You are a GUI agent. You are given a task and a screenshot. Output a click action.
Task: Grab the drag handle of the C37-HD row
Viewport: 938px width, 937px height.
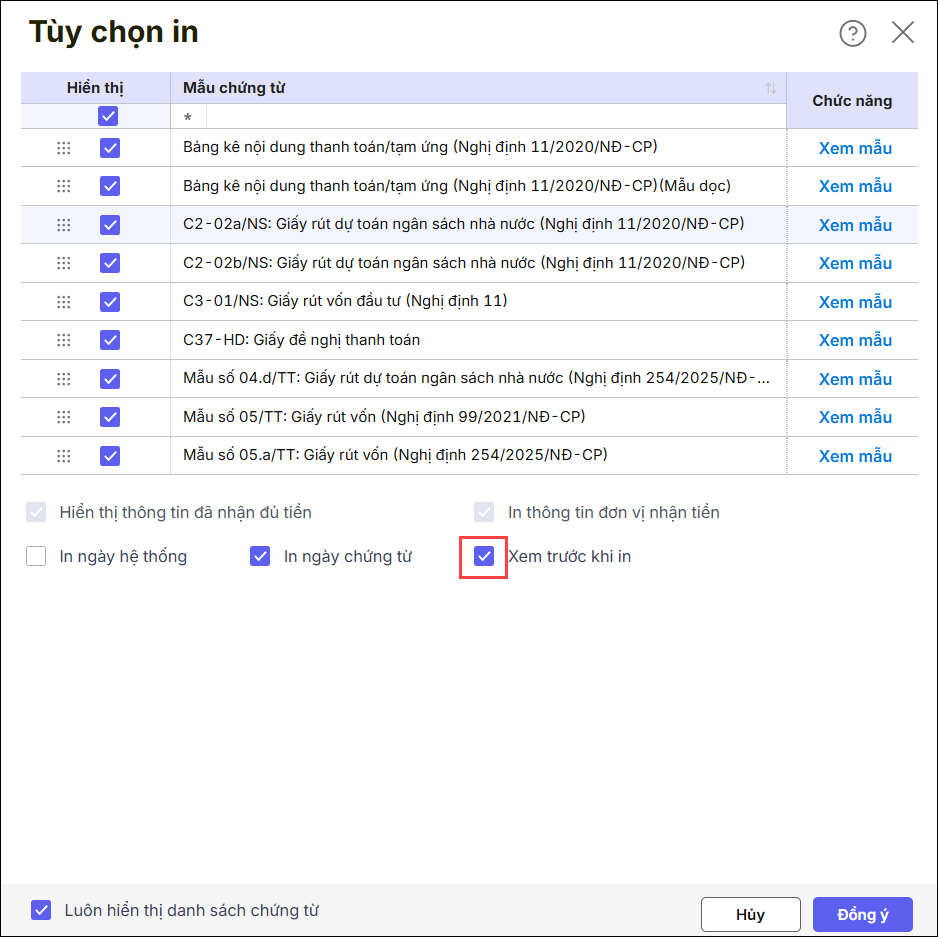(x=64, y=340)
